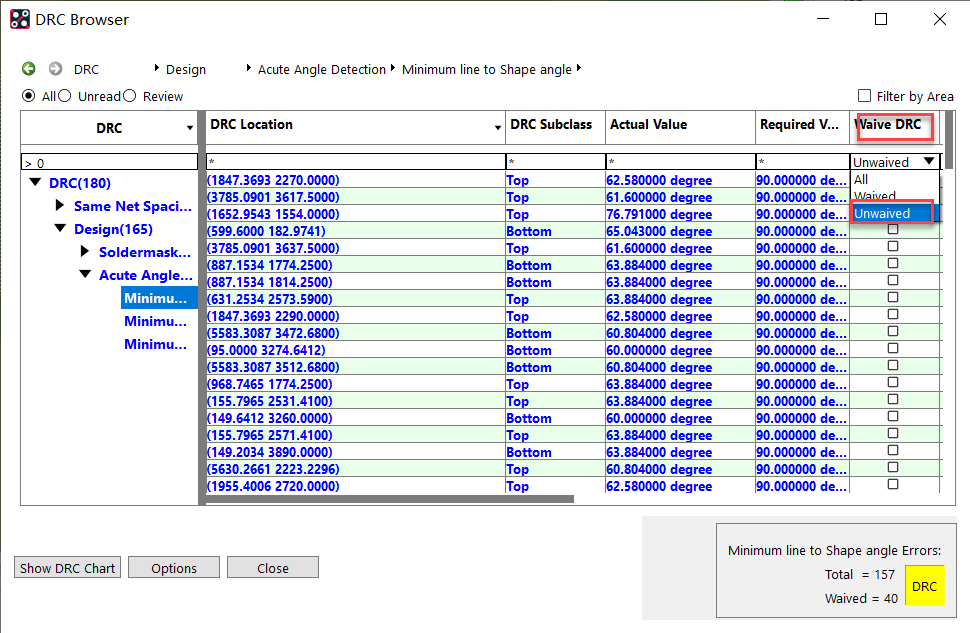Image resolution: width=970 pixels, height=633 pixels.
Task: Click the gray forward navigation arrow
Action: 56,69
